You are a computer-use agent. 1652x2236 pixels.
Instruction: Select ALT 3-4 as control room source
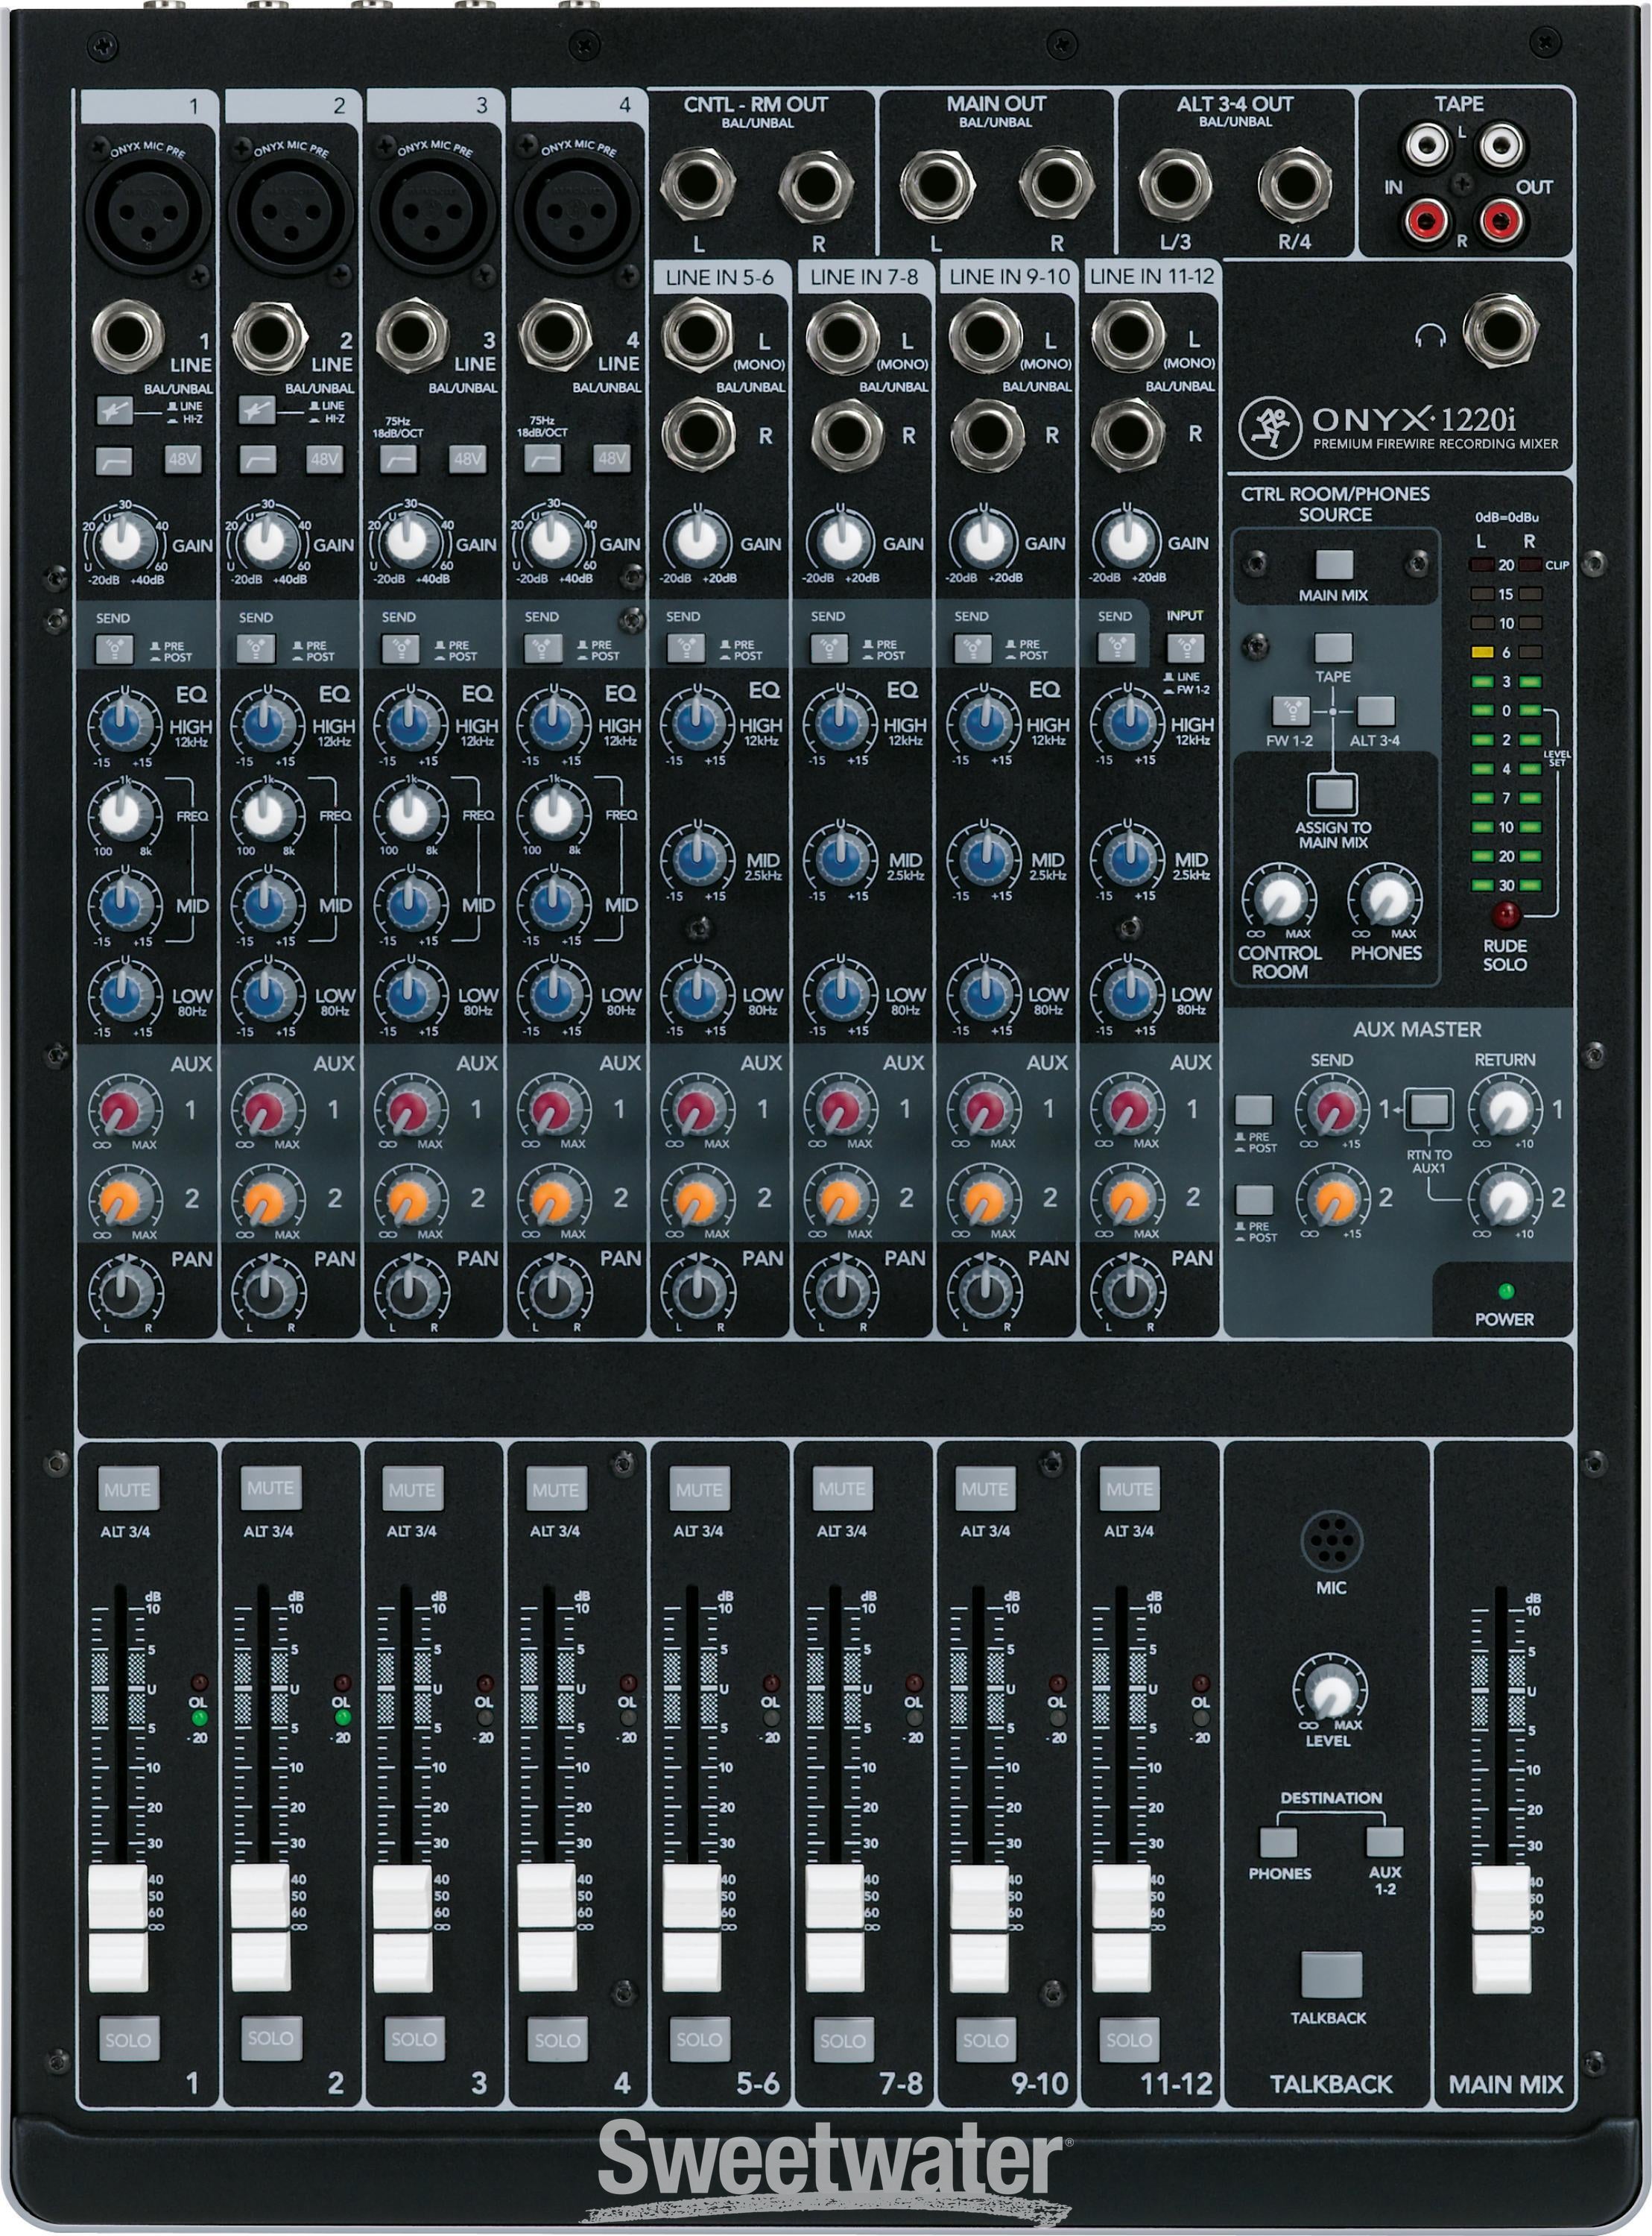pos(1376,711)
